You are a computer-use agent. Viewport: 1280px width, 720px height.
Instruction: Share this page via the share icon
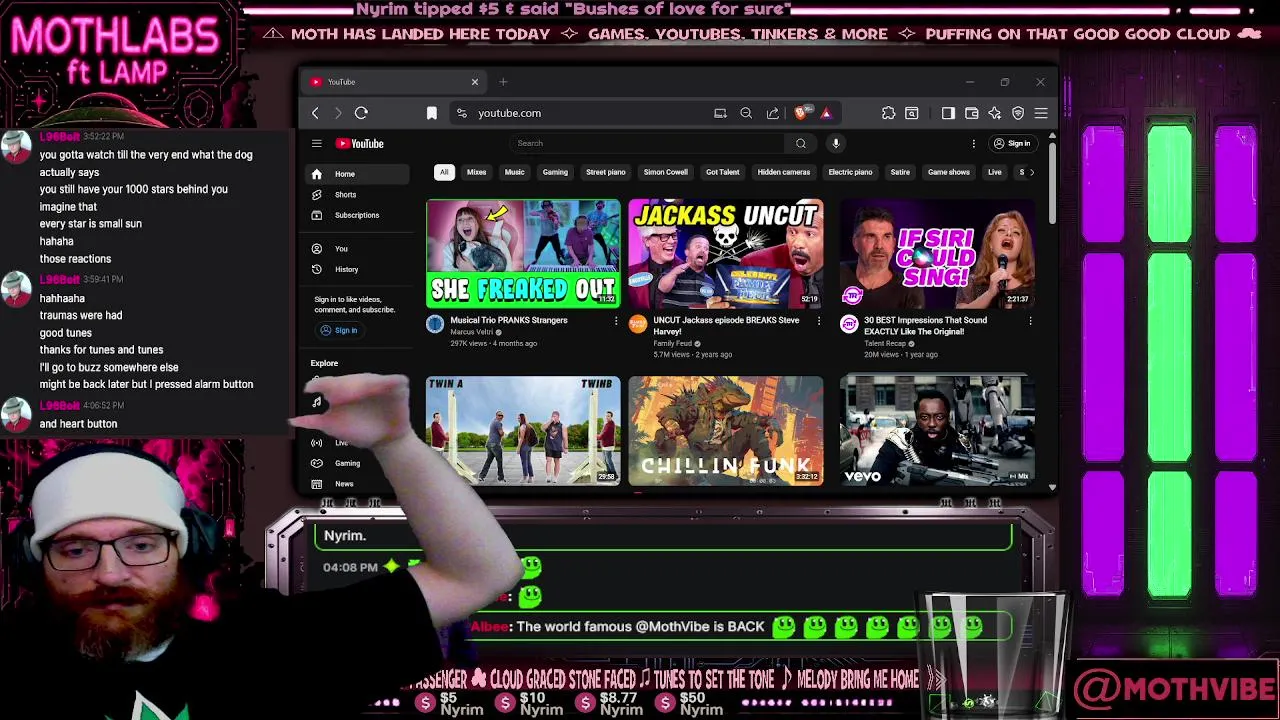click(772, 113)
